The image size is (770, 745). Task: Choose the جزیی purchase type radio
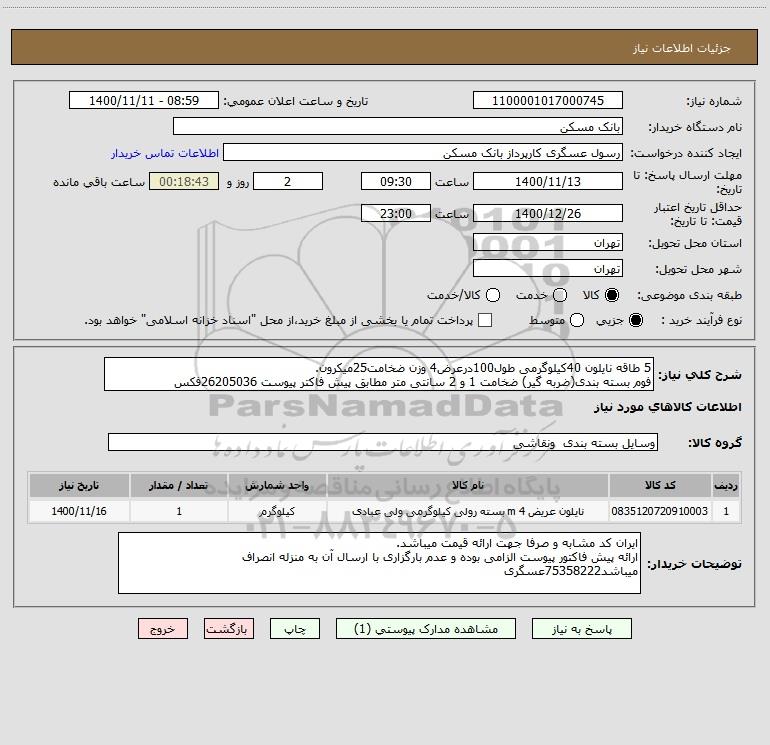(x=635, y=320)
